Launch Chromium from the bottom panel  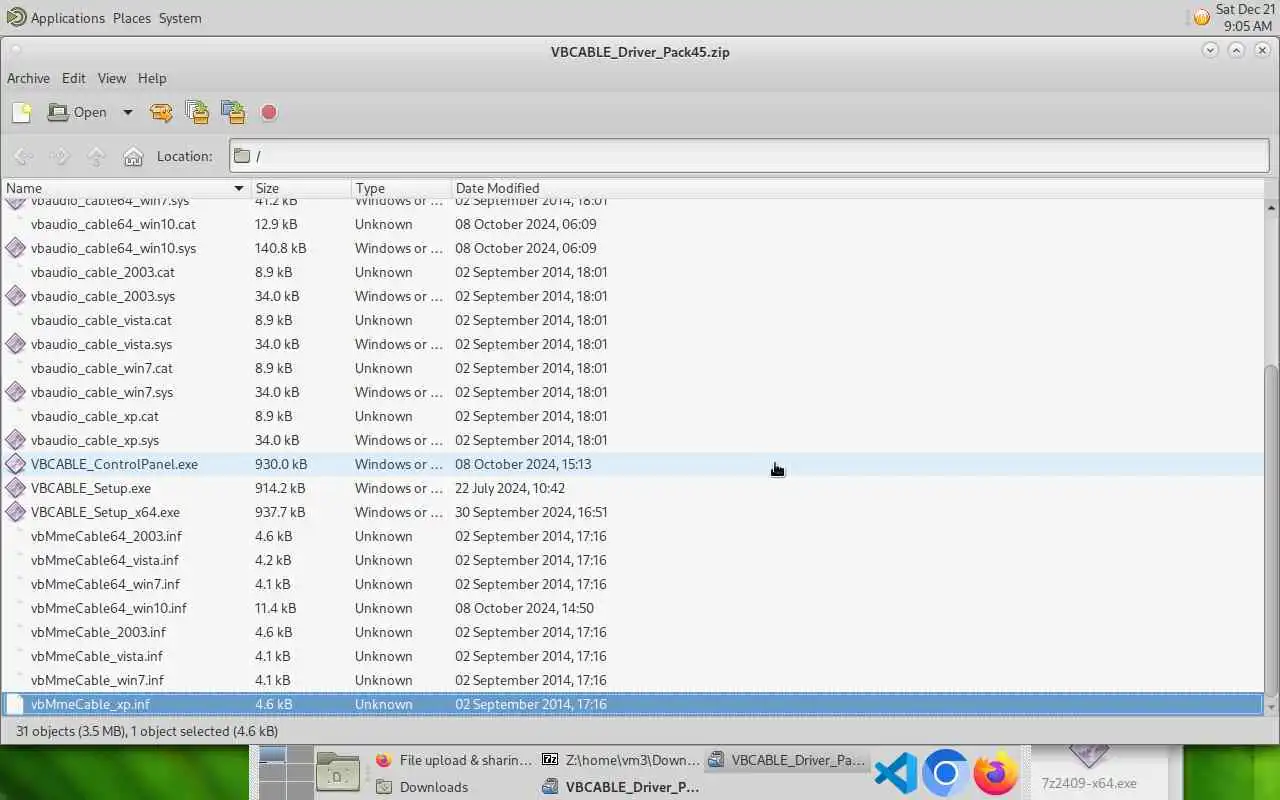tap(945, 773)
